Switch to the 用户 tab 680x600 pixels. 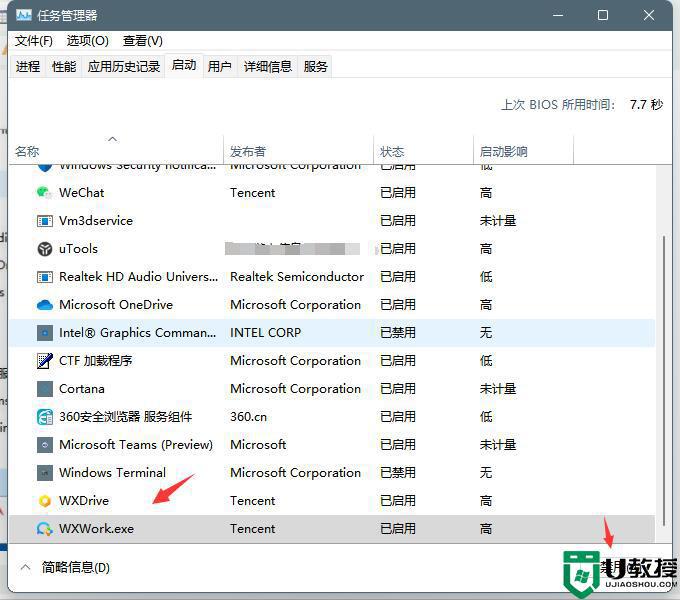pyautogui.click(x=219, y=66)
